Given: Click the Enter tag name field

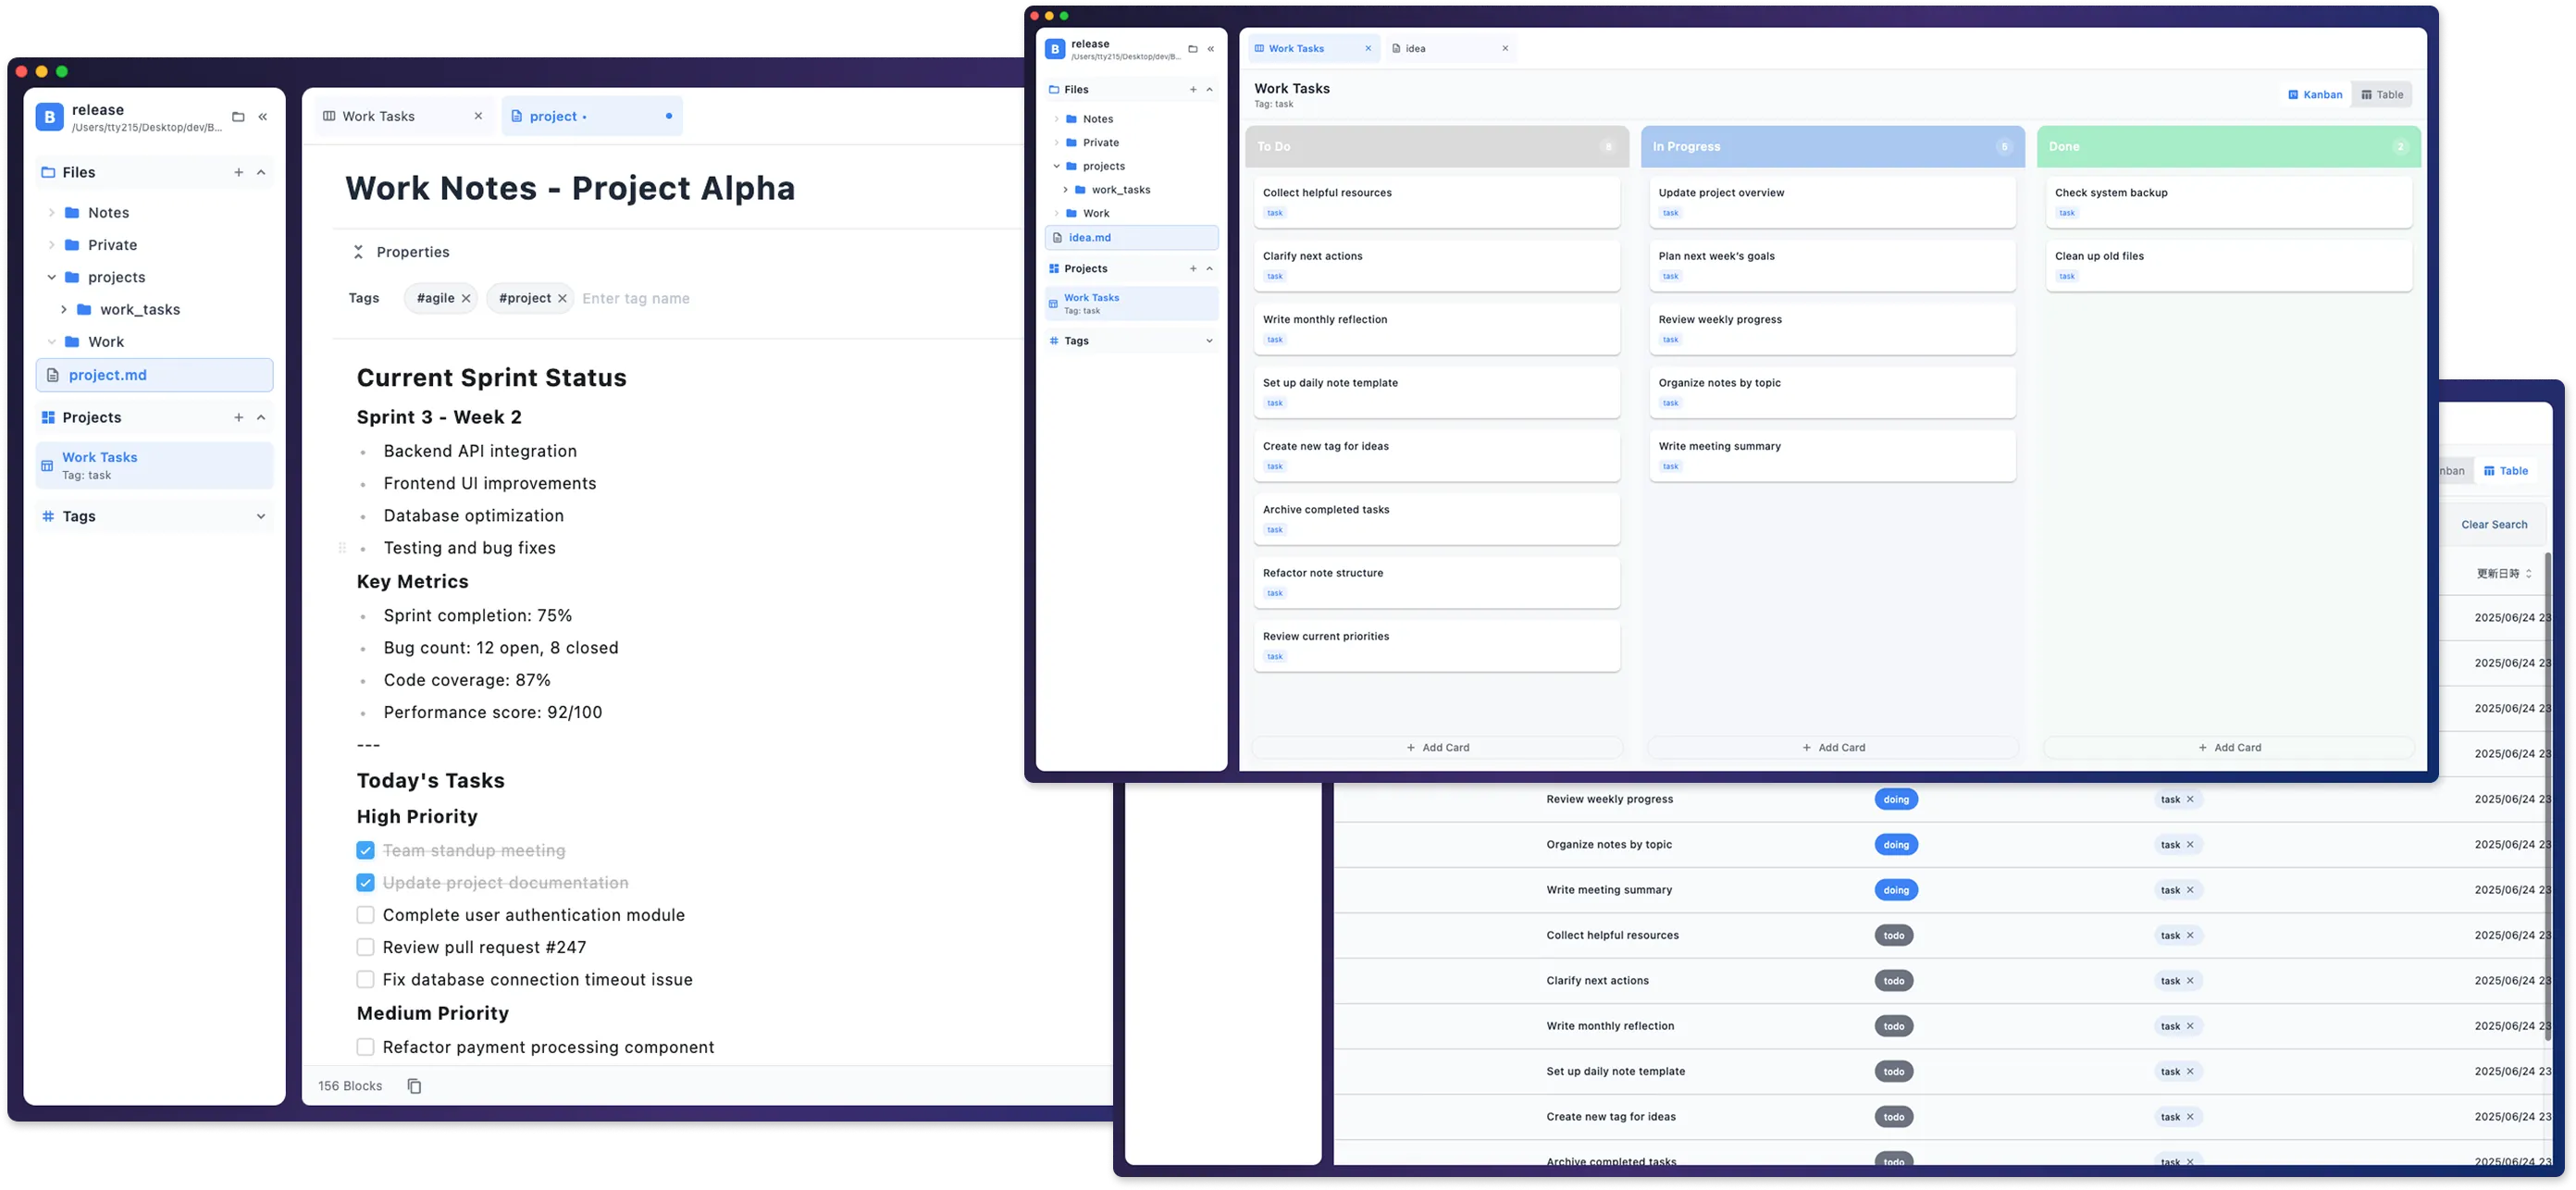Looking at the screenshot, I should click(x=636, y=298).
